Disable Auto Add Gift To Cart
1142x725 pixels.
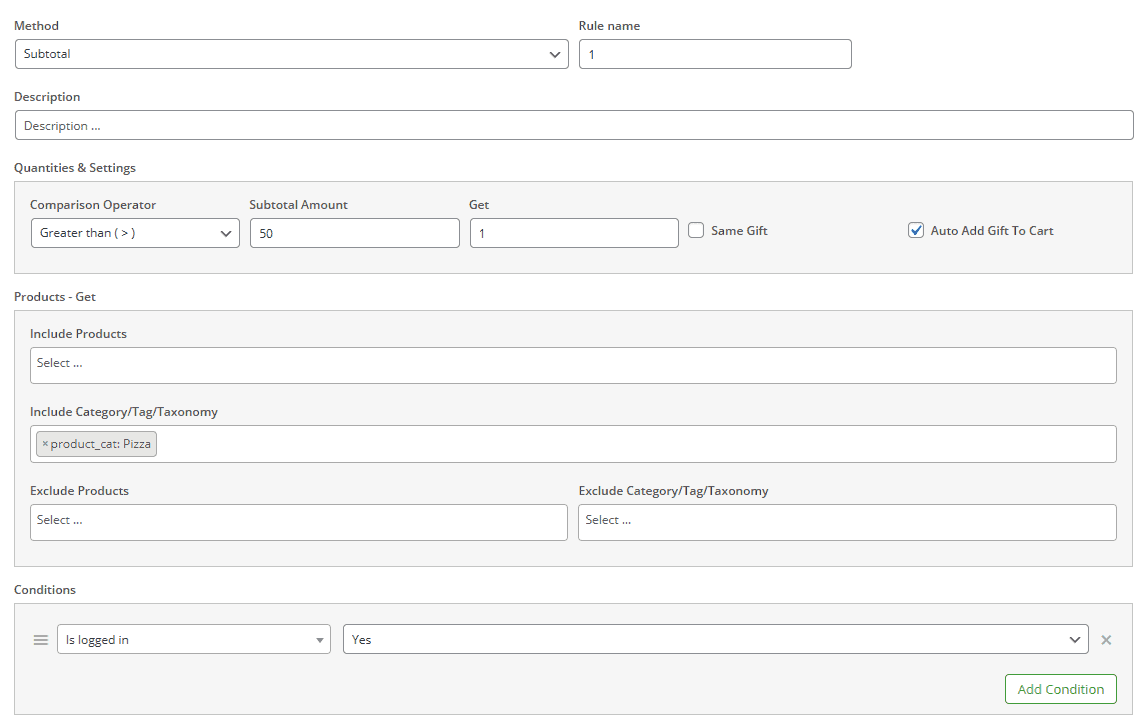pyautogui.click(x=915, y=229)
